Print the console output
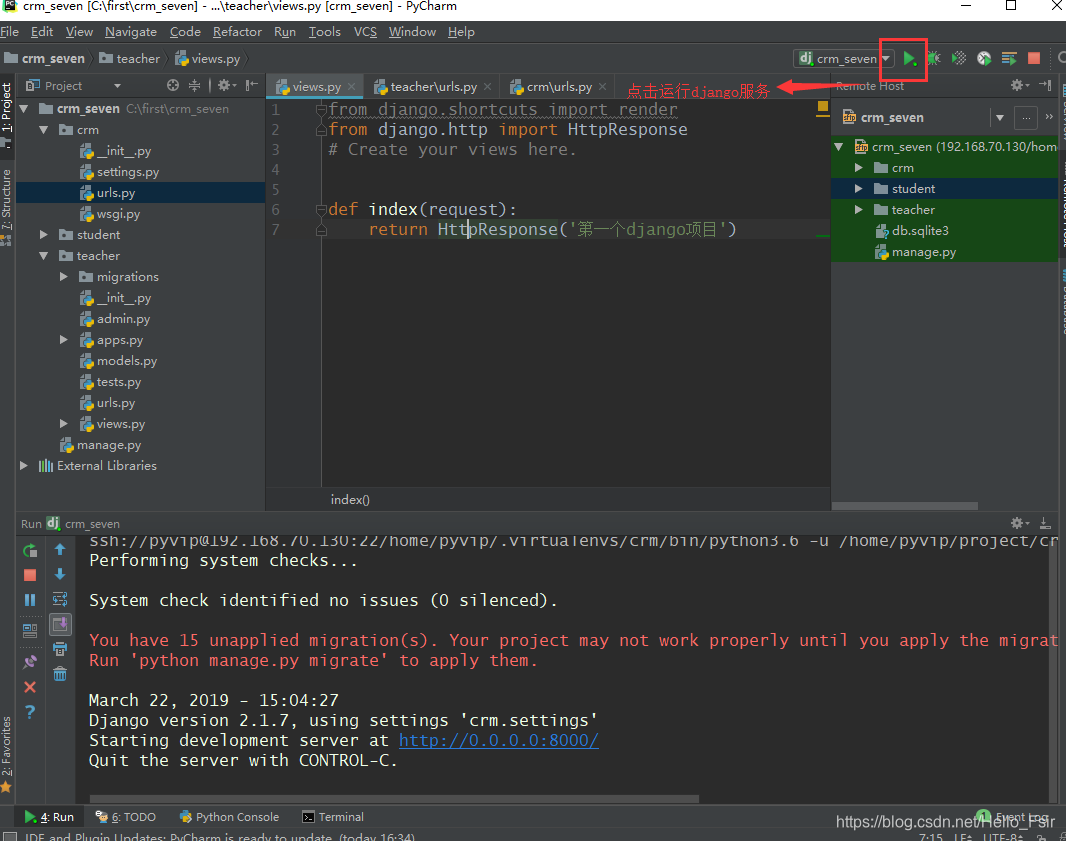Screen dimensions: 1066x841 pyautogui.click(x=60, y=649)
